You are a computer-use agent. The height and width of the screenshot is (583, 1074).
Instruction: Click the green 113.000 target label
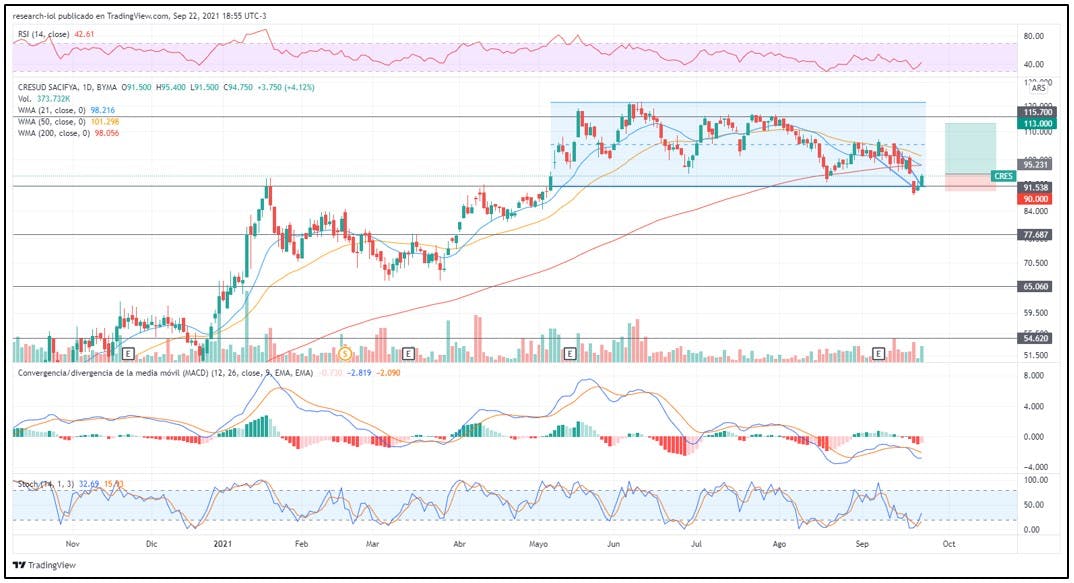(1036, 123)
